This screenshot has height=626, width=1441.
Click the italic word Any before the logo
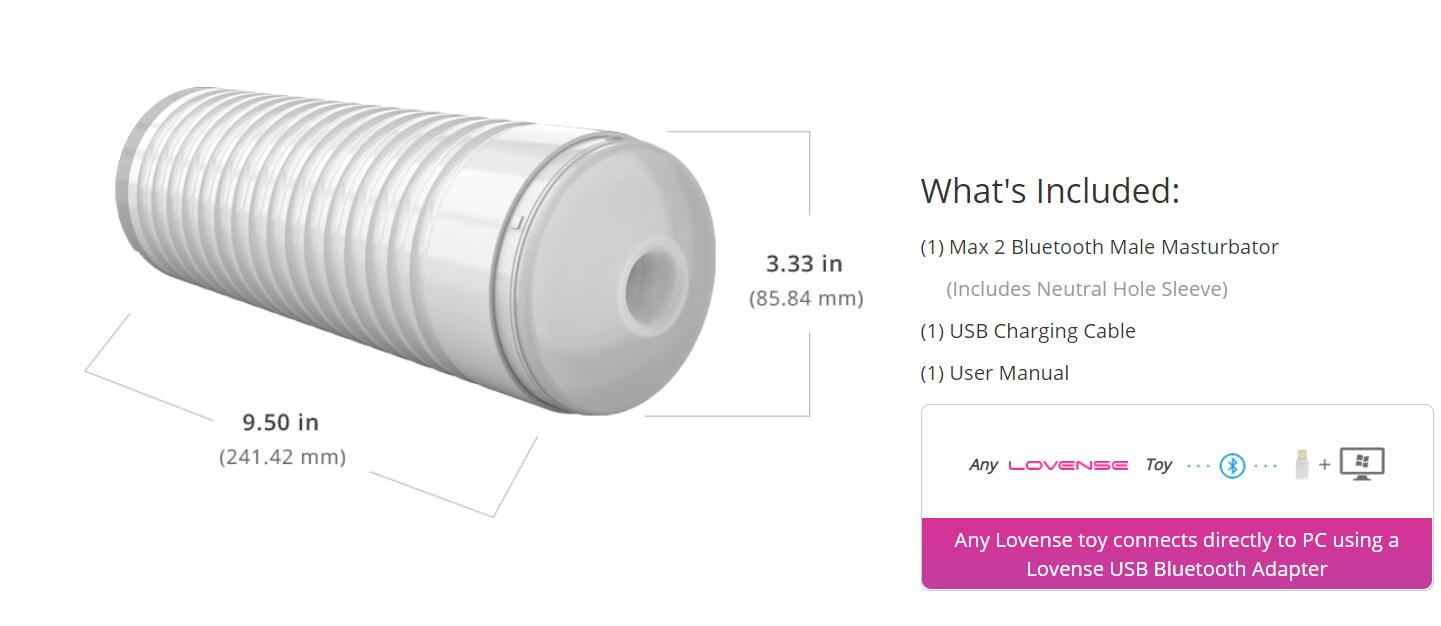coord(983,465)
